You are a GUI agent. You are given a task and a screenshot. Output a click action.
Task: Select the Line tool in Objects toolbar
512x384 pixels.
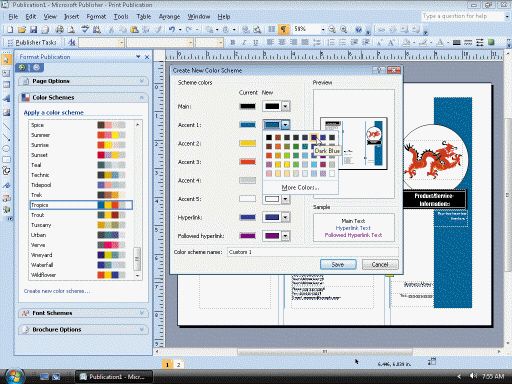pos(6,126)
